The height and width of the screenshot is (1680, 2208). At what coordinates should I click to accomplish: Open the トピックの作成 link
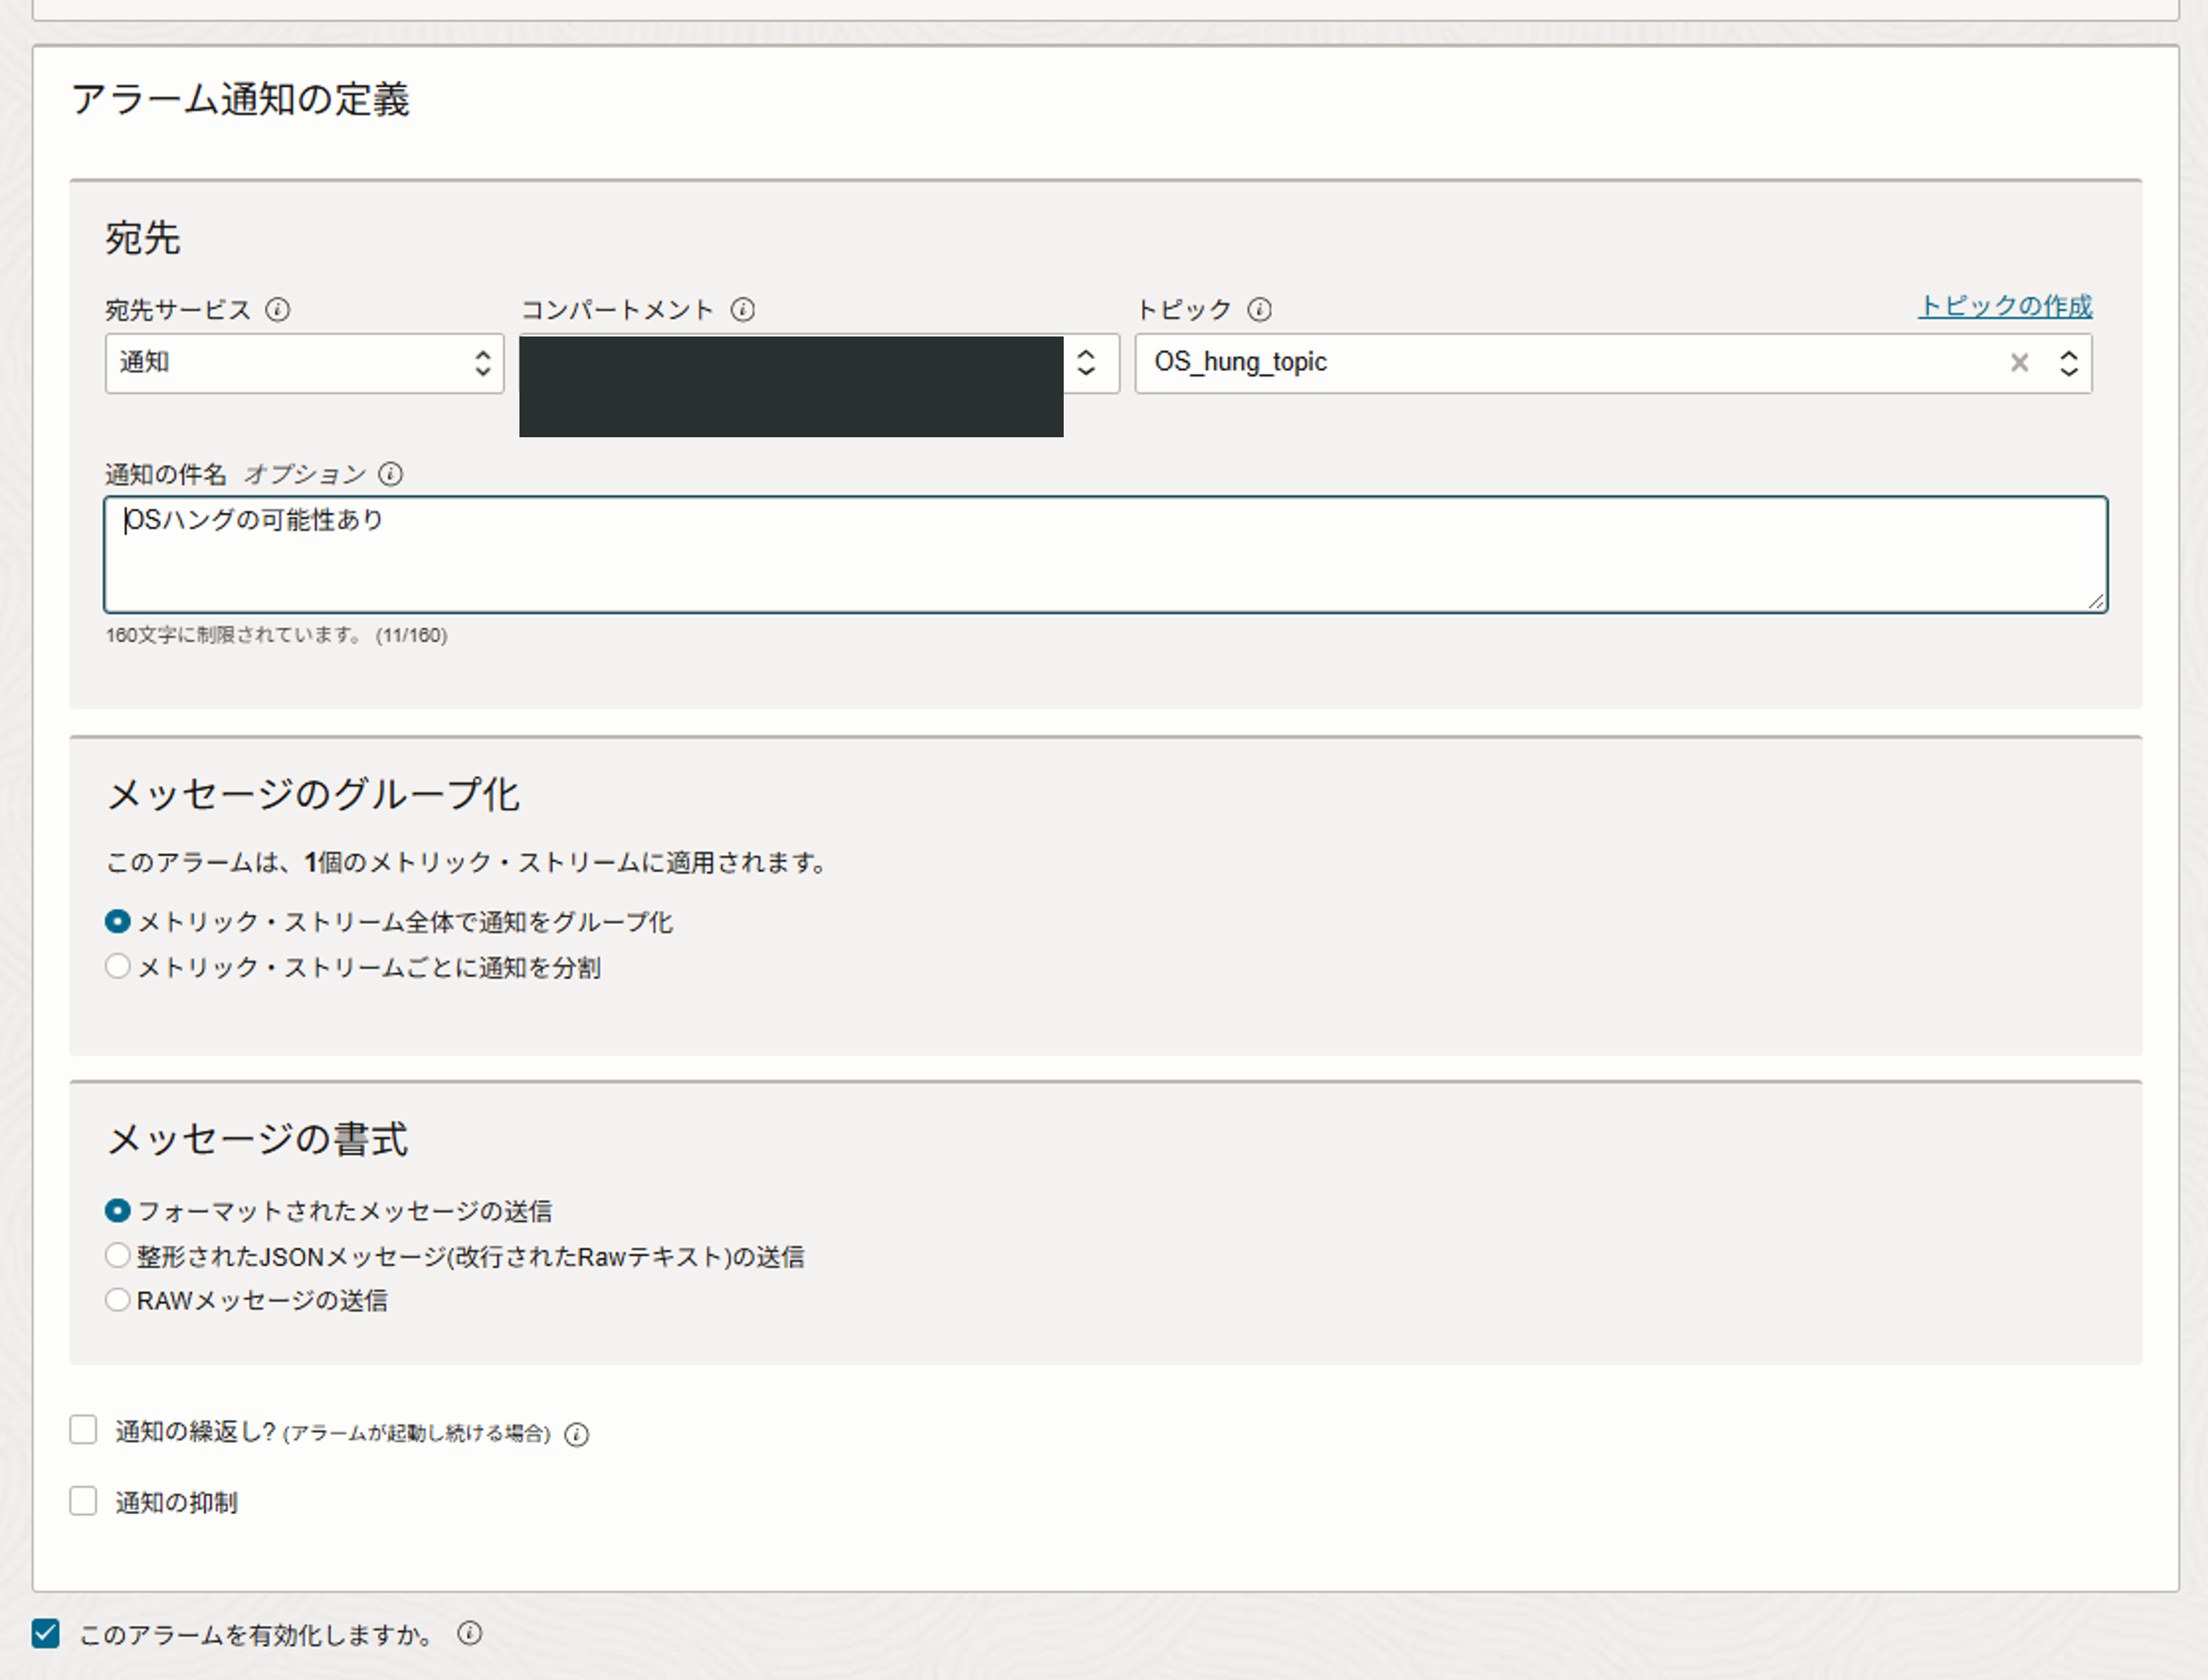point(2004,306)
